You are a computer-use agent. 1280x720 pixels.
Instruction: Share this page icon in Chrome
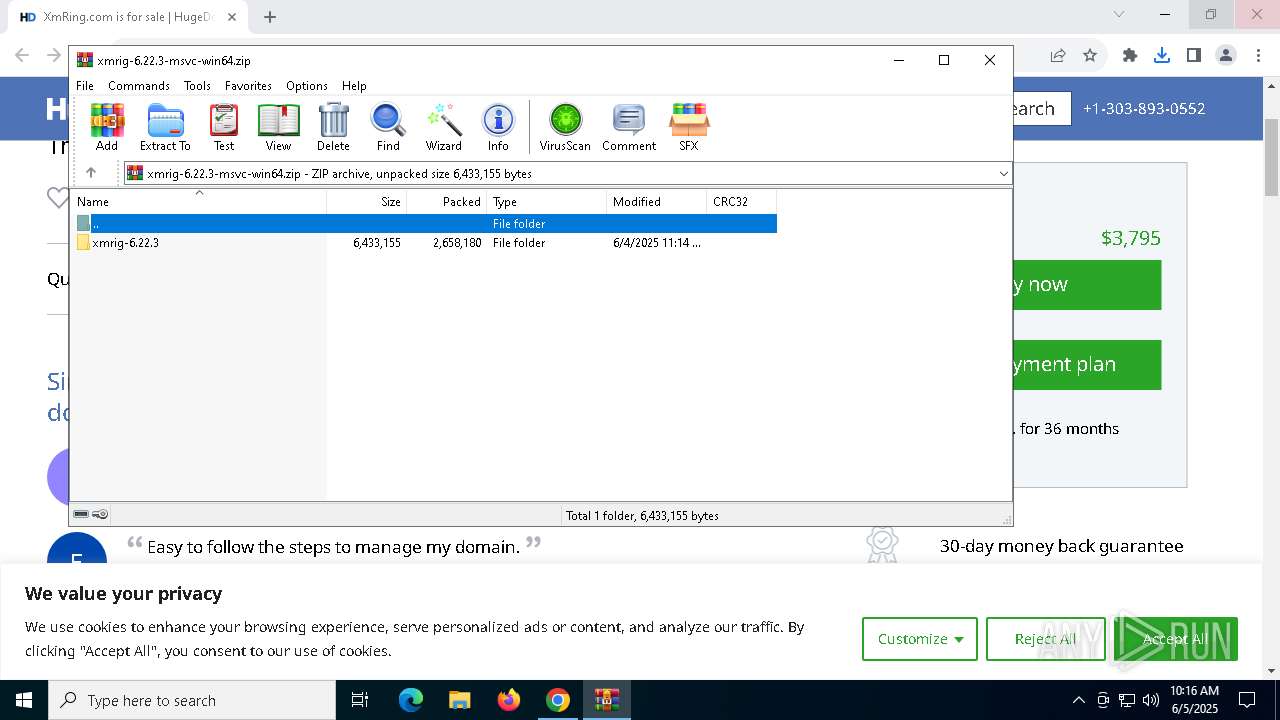[x=1058, y=56]
